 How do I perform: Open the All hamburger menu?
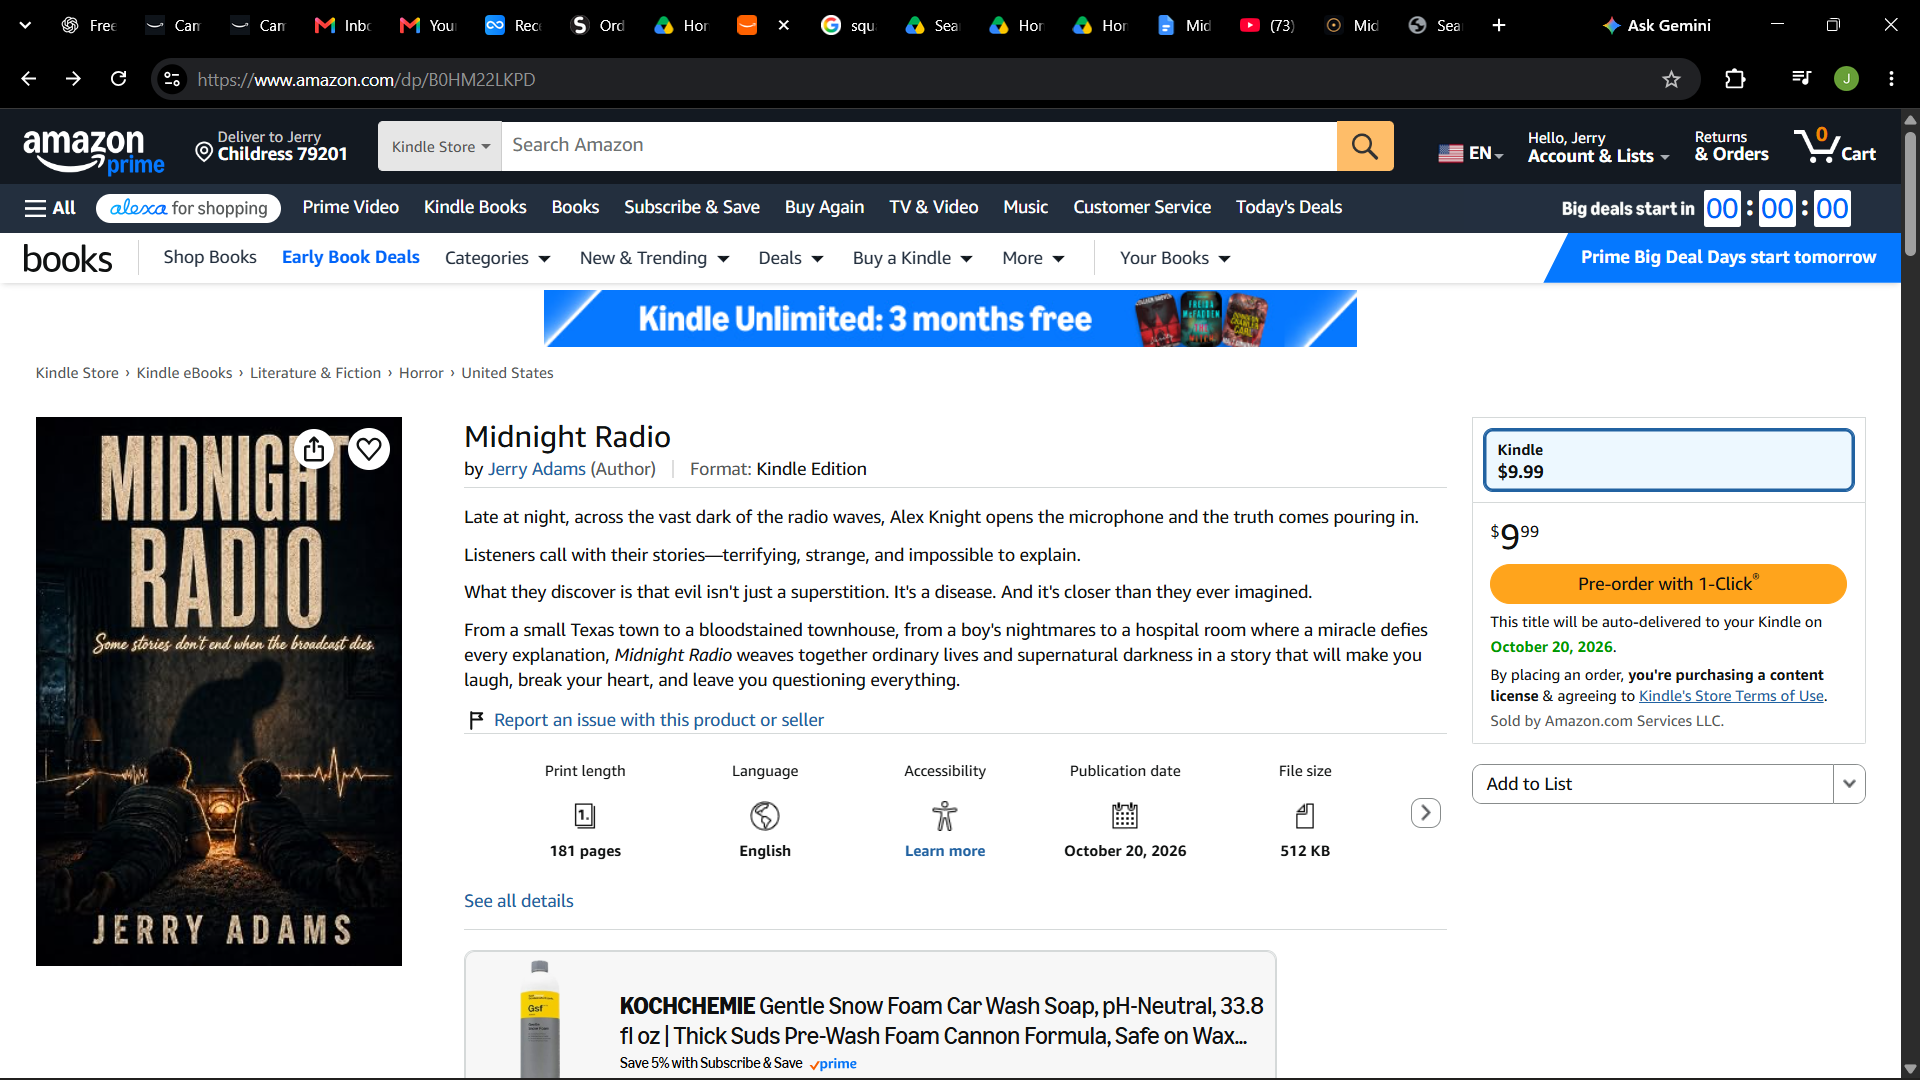(50, 208)
